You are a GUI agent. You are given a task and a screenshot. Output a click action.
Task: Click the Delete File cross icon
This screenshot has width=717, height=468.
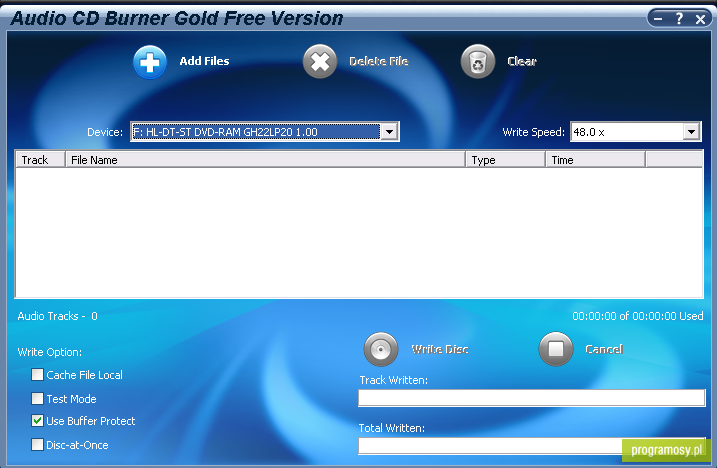pos(320,61)
